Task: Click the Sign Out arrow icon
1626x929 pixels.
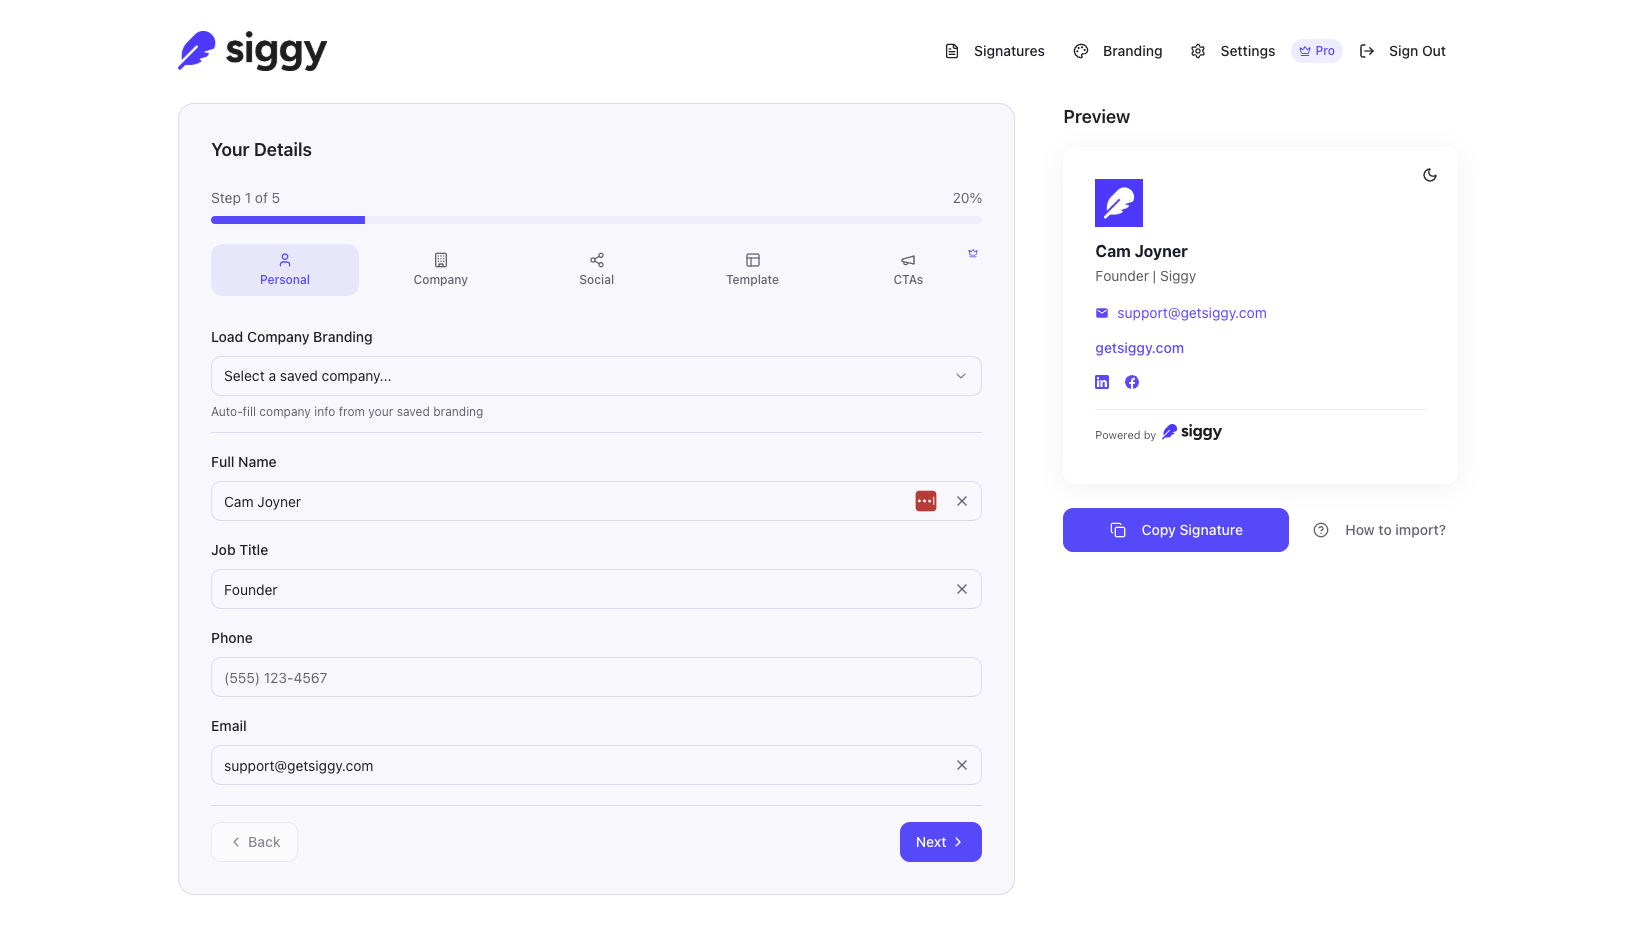Action: click(x=1367, y=51)
